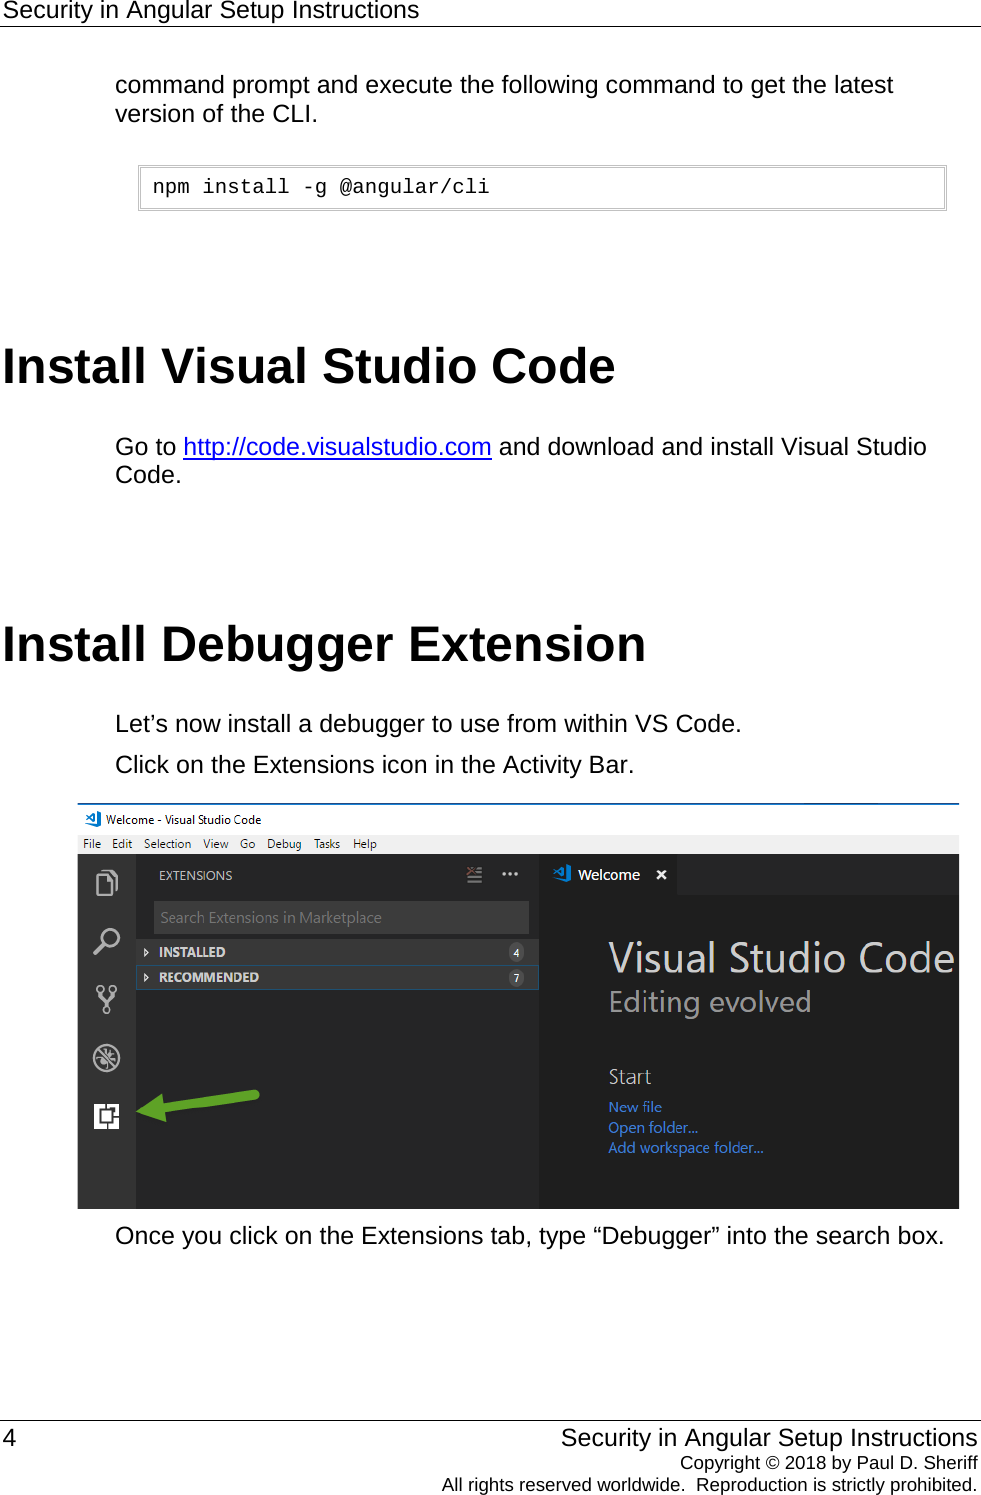981x1495 pixels.
Task: Click Open folder under Start
Action: (652, 1127)
